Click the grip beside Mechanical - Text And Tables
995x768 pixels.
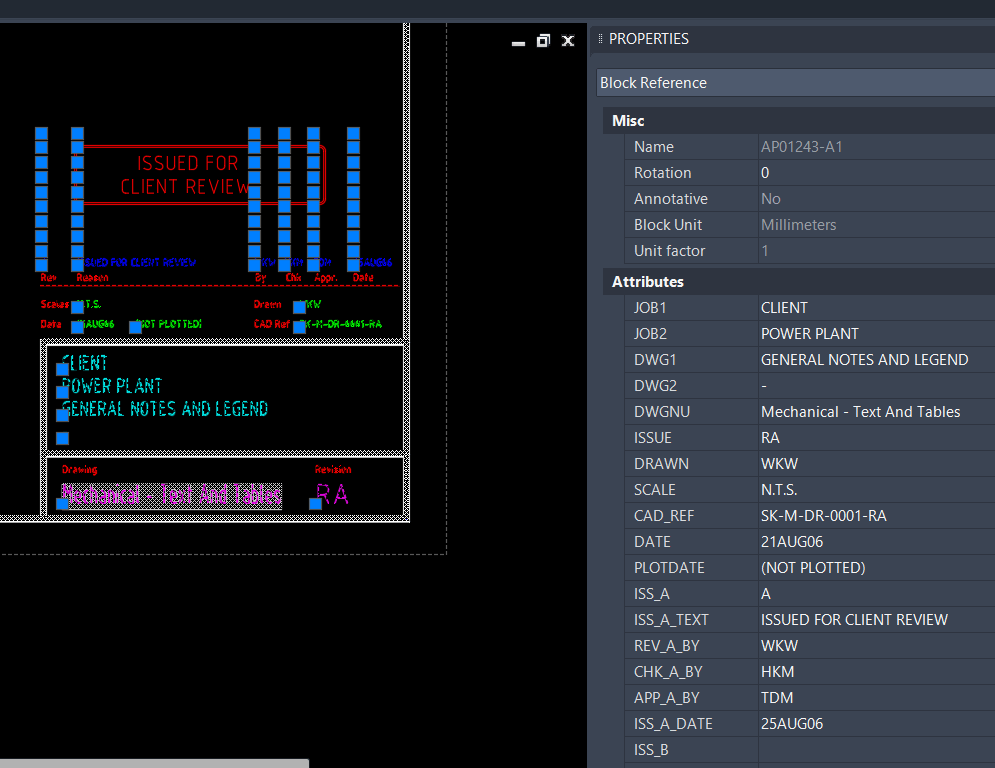62,504
